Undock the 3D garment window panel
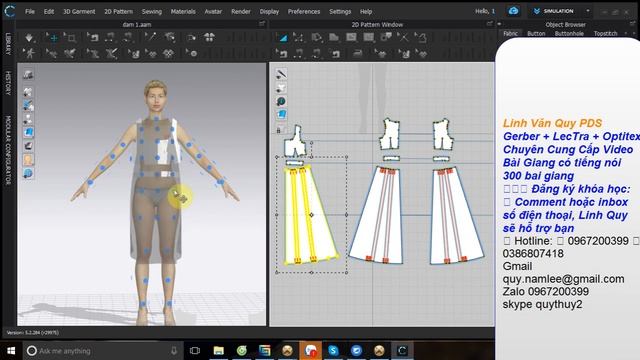This screenshot has width=640, height=360. tap(262, 24)
